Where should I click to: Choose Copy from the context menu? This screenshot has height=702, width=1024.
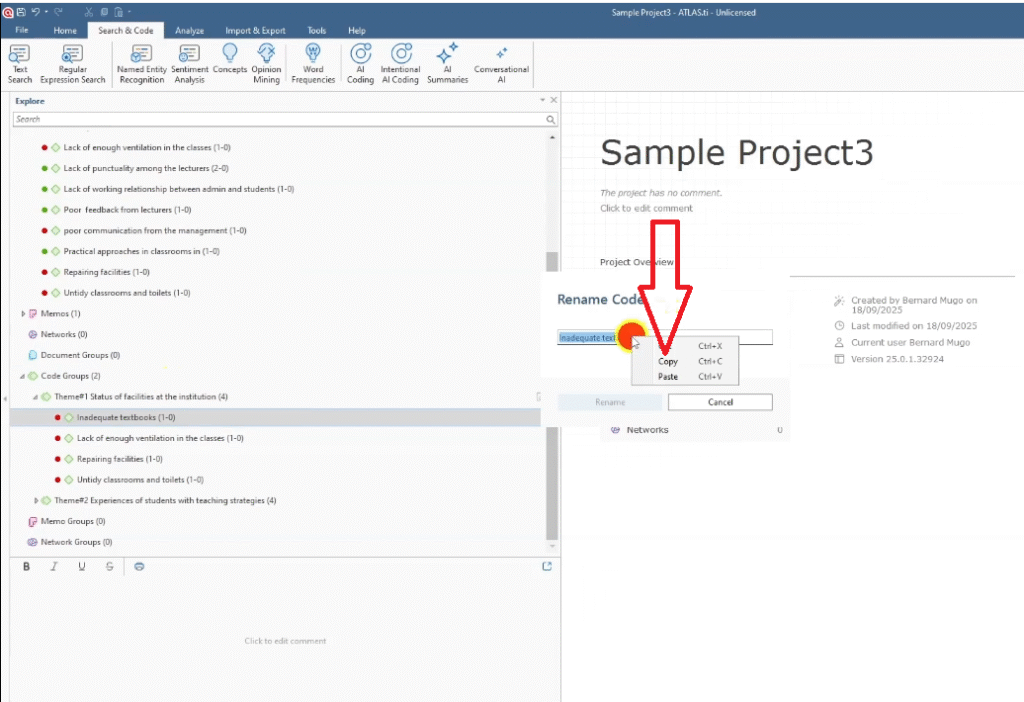[x=668, y=361]
